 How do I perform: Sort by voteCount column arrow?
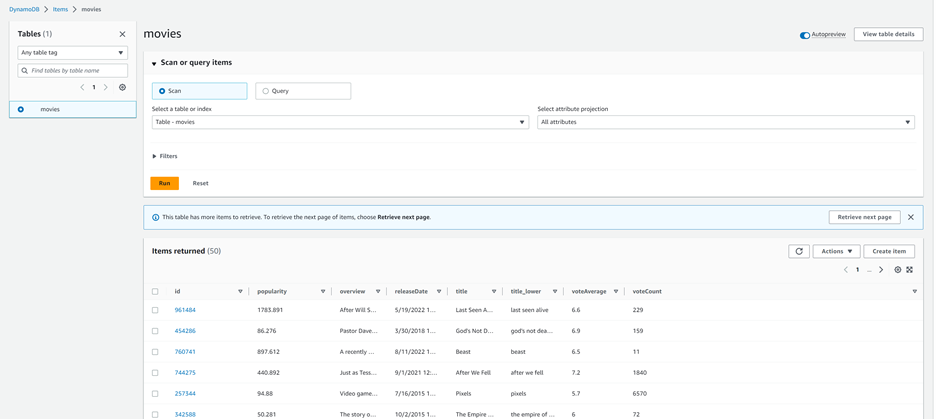click(915, 291)
